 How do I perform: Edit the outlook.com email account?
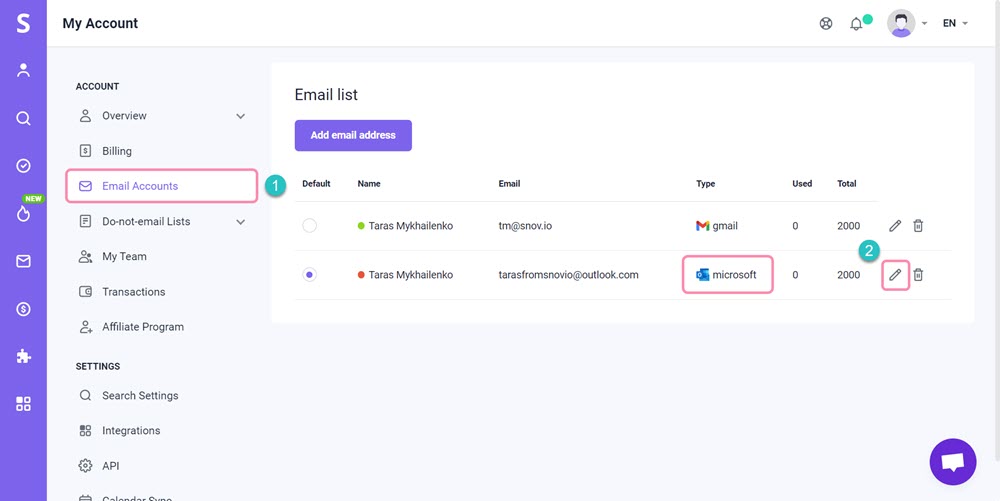click(x=895, y=275)
